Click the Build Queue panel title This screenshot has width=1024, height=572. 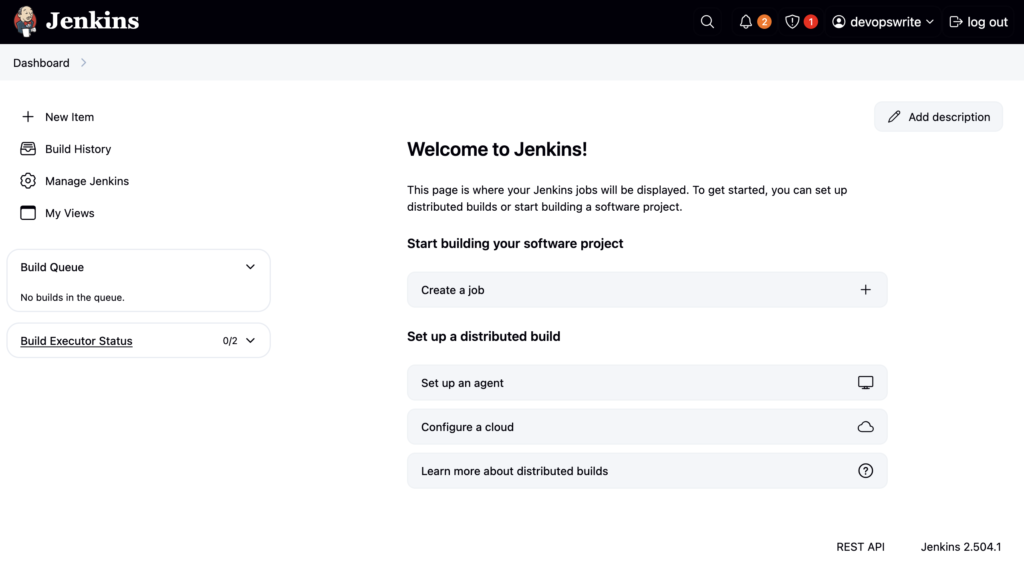(x=52, y=267)
